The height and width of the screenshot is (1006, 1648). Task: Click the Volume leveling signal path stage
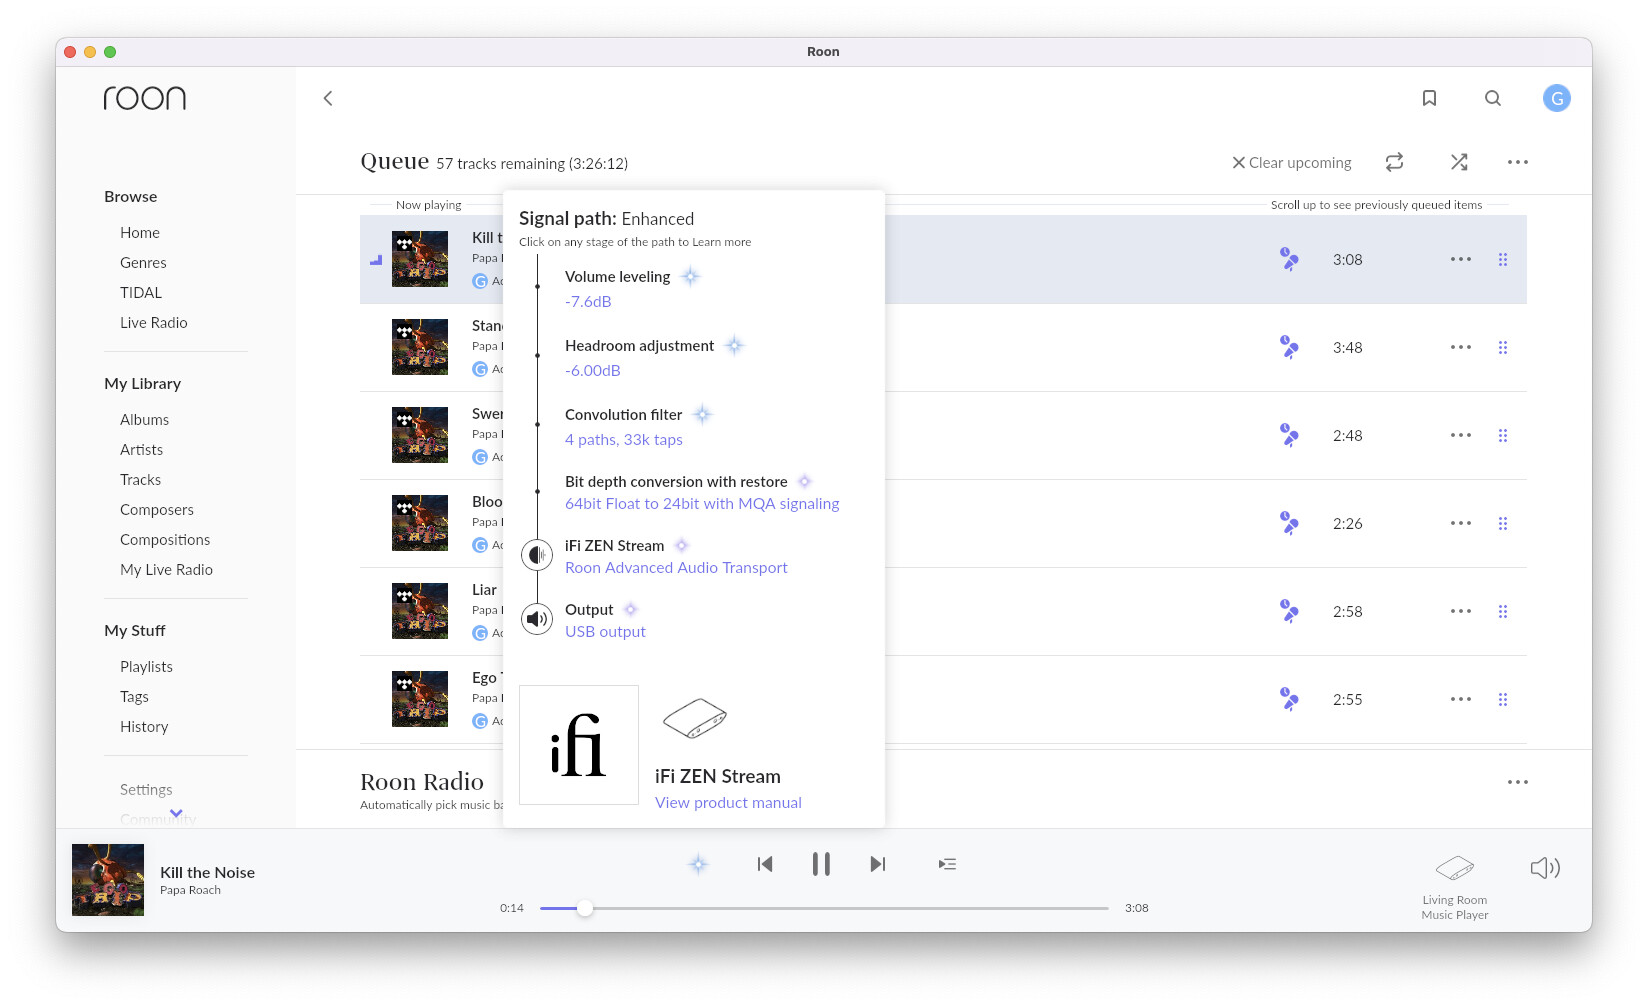pos(617,277)
